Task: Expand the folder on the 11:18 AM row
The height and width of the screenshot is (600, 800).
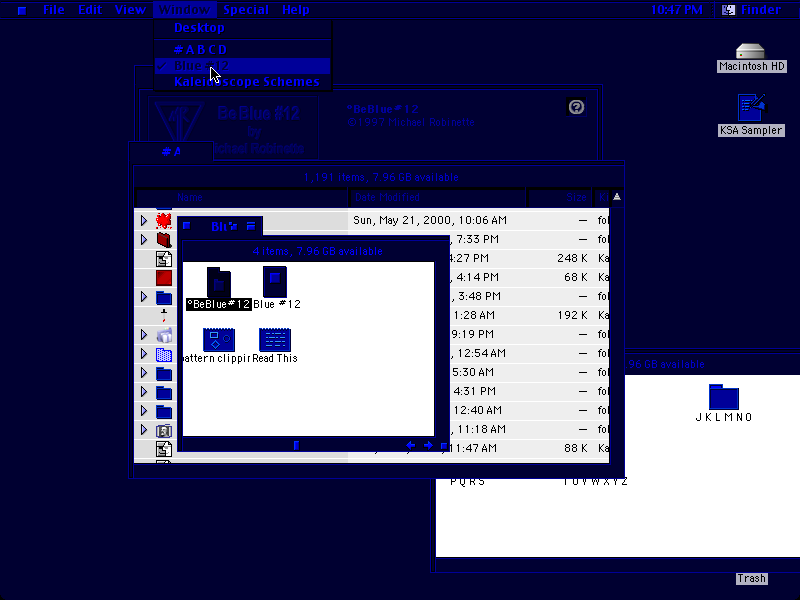Action: (x=144, y=430)
